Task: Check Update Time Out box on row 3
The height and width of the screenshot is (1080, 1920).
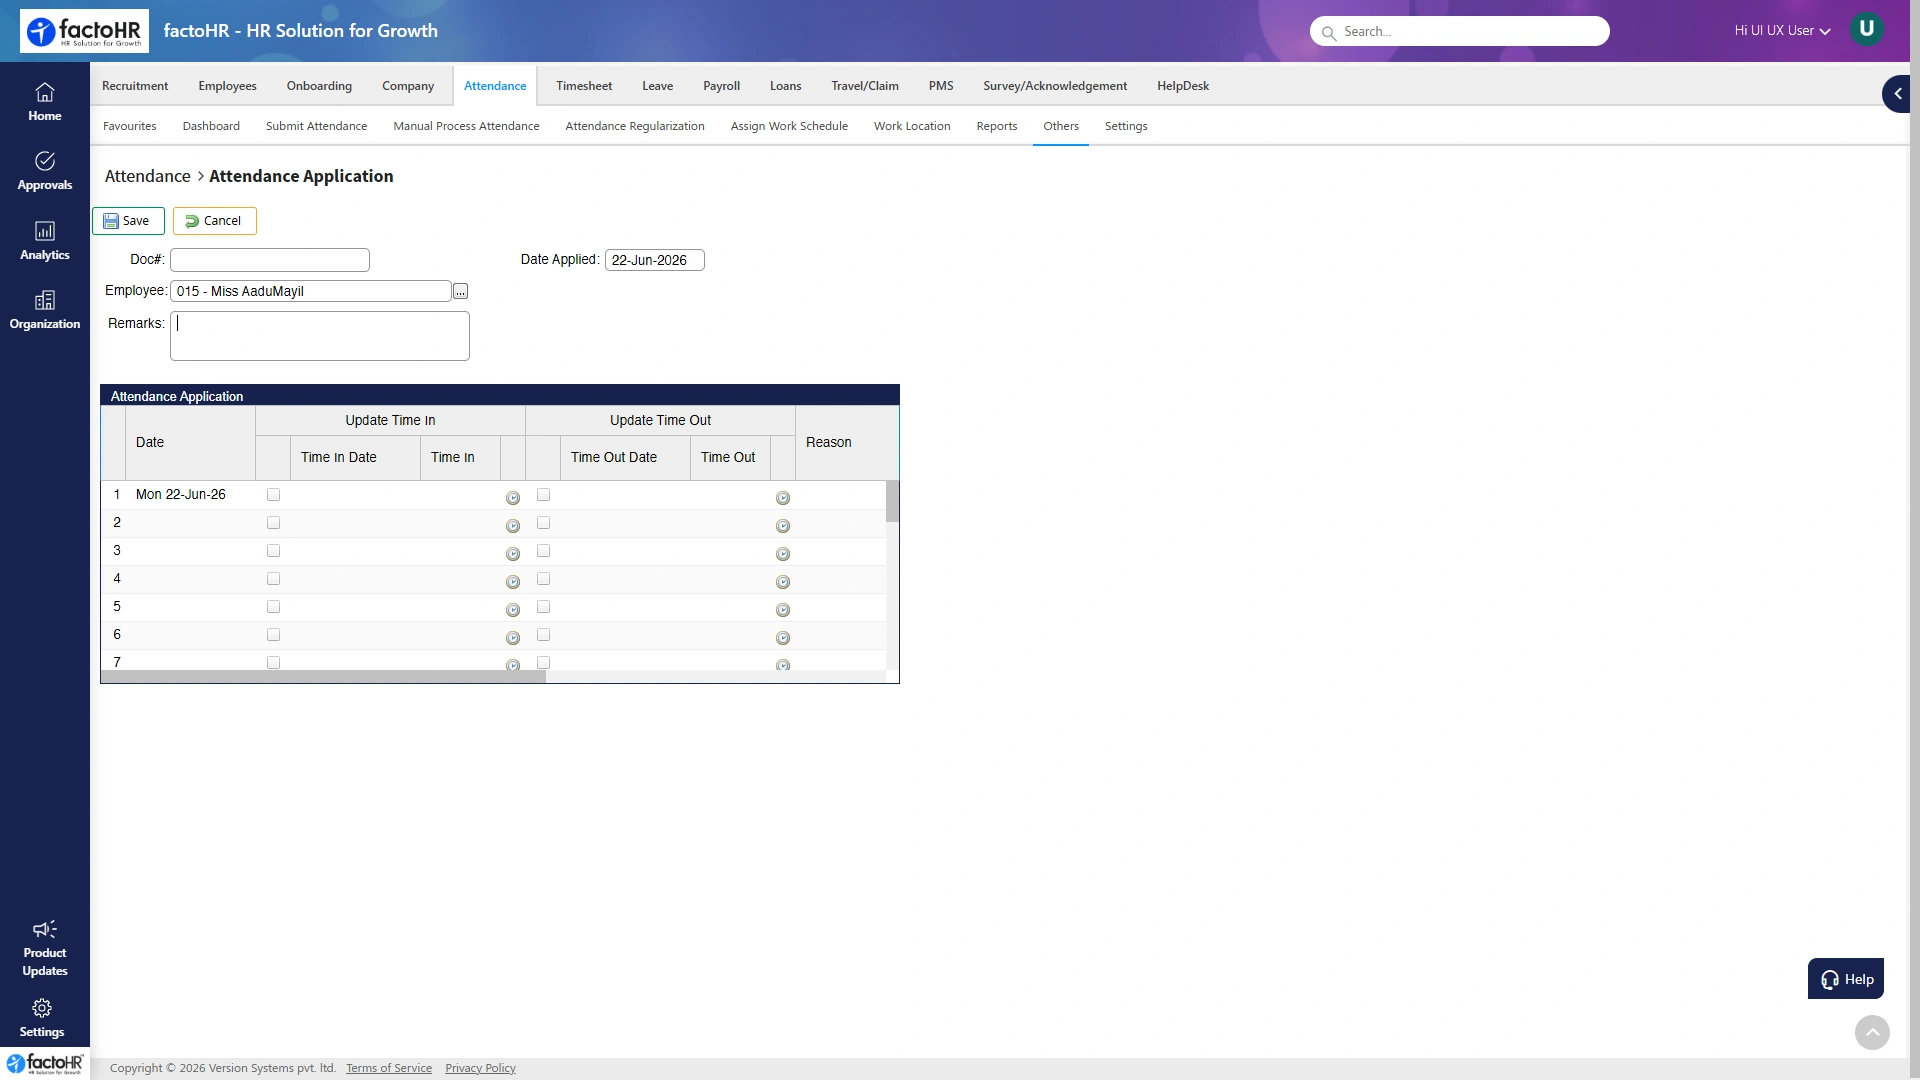Action: coord(543,551)
